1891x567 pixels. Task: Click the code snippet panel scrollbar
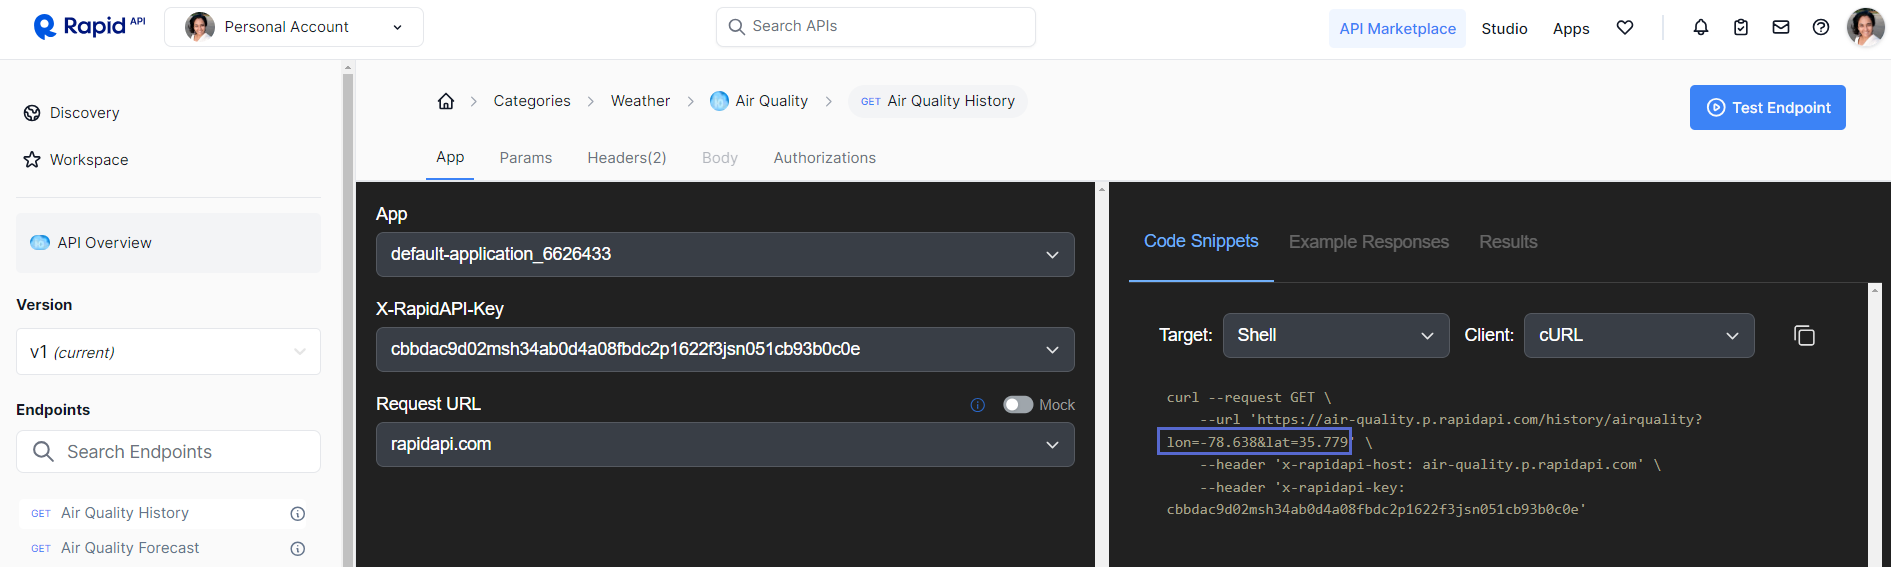pos(1875,430)
